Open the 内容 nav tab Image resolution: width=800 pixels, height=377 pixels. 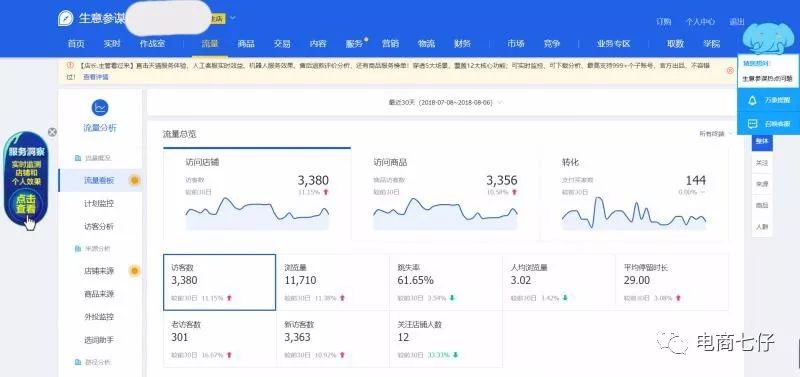(x=318, y=44)
